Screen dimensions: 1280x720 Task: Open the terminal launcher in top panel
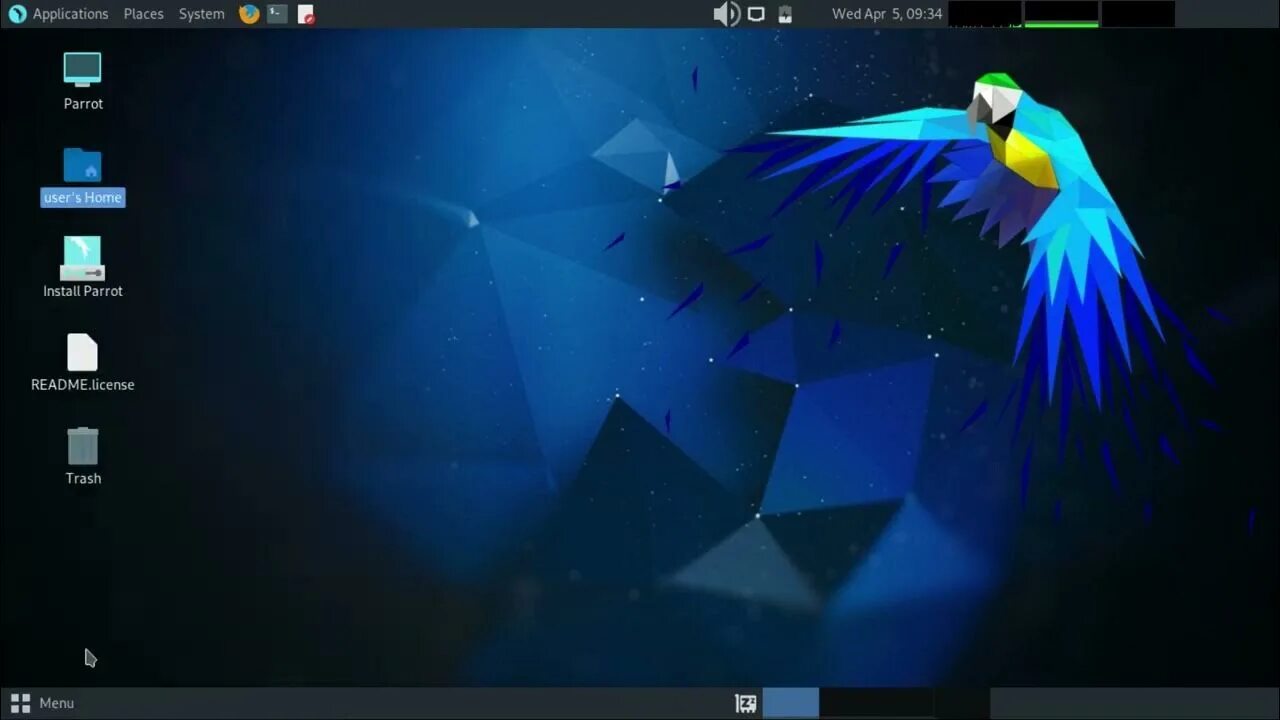[277, 14]
